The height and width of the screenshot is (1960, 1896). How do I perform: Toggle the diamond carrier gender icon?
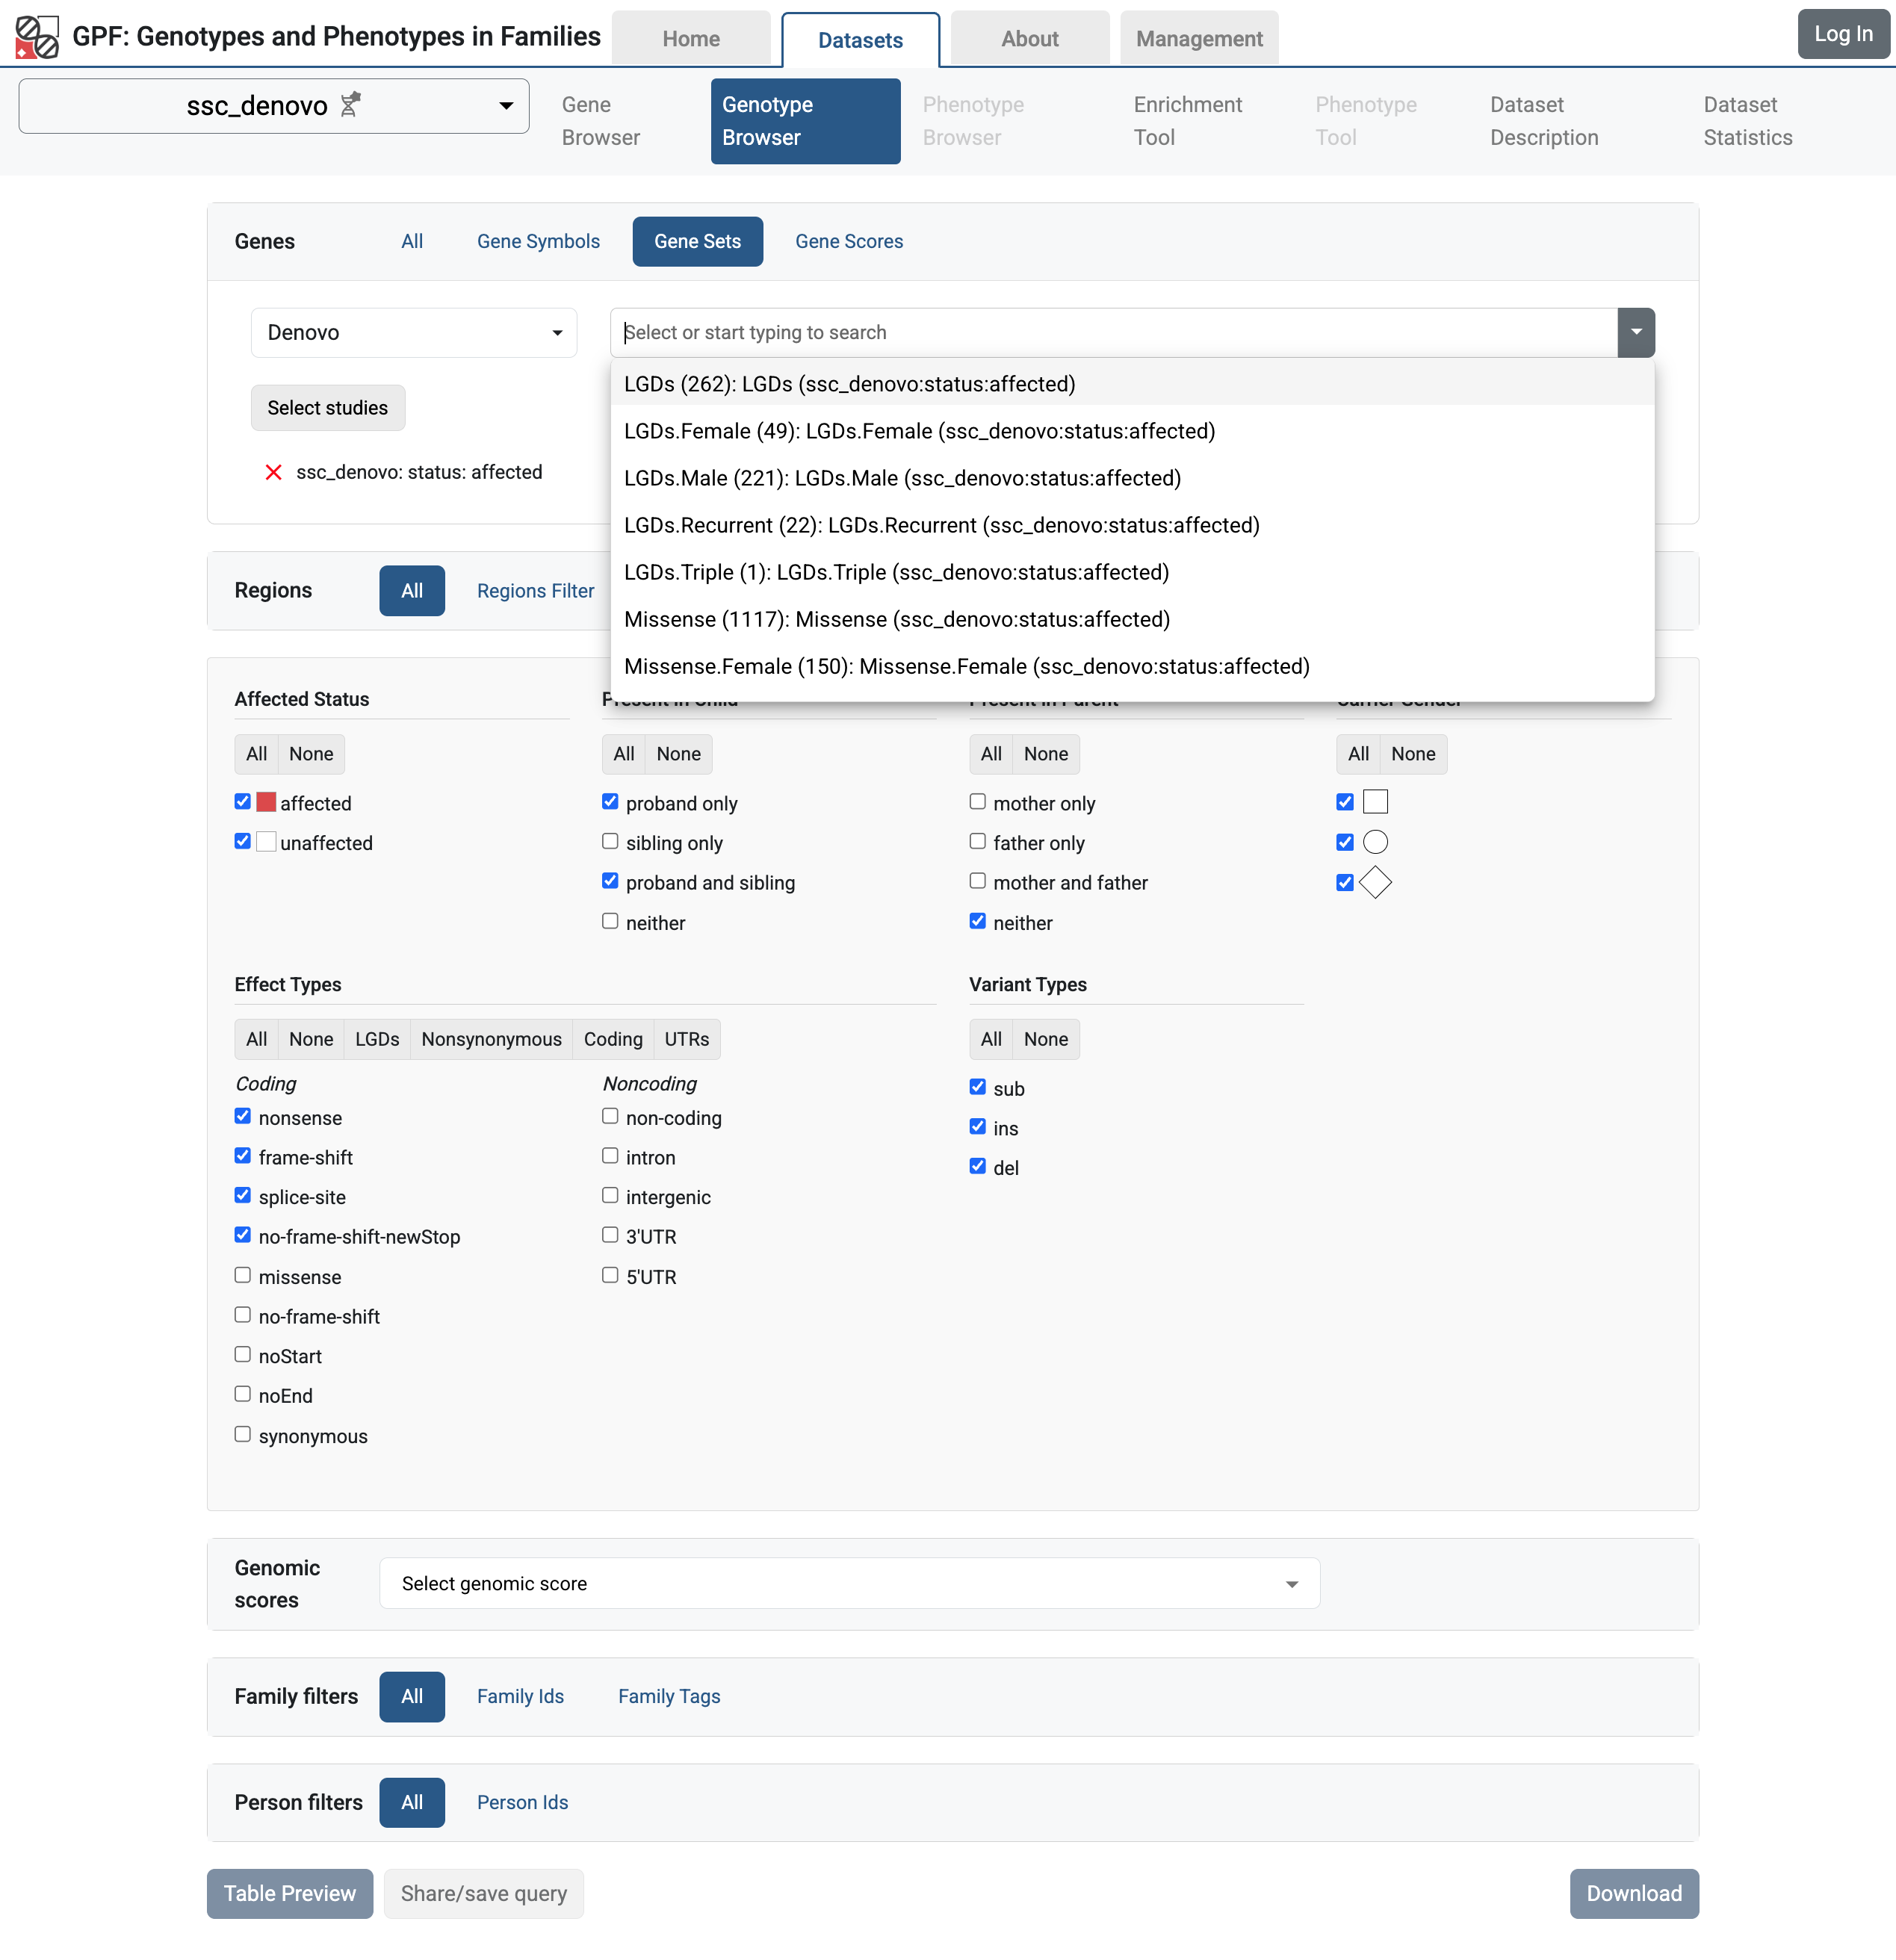(x=1375, y=882)
